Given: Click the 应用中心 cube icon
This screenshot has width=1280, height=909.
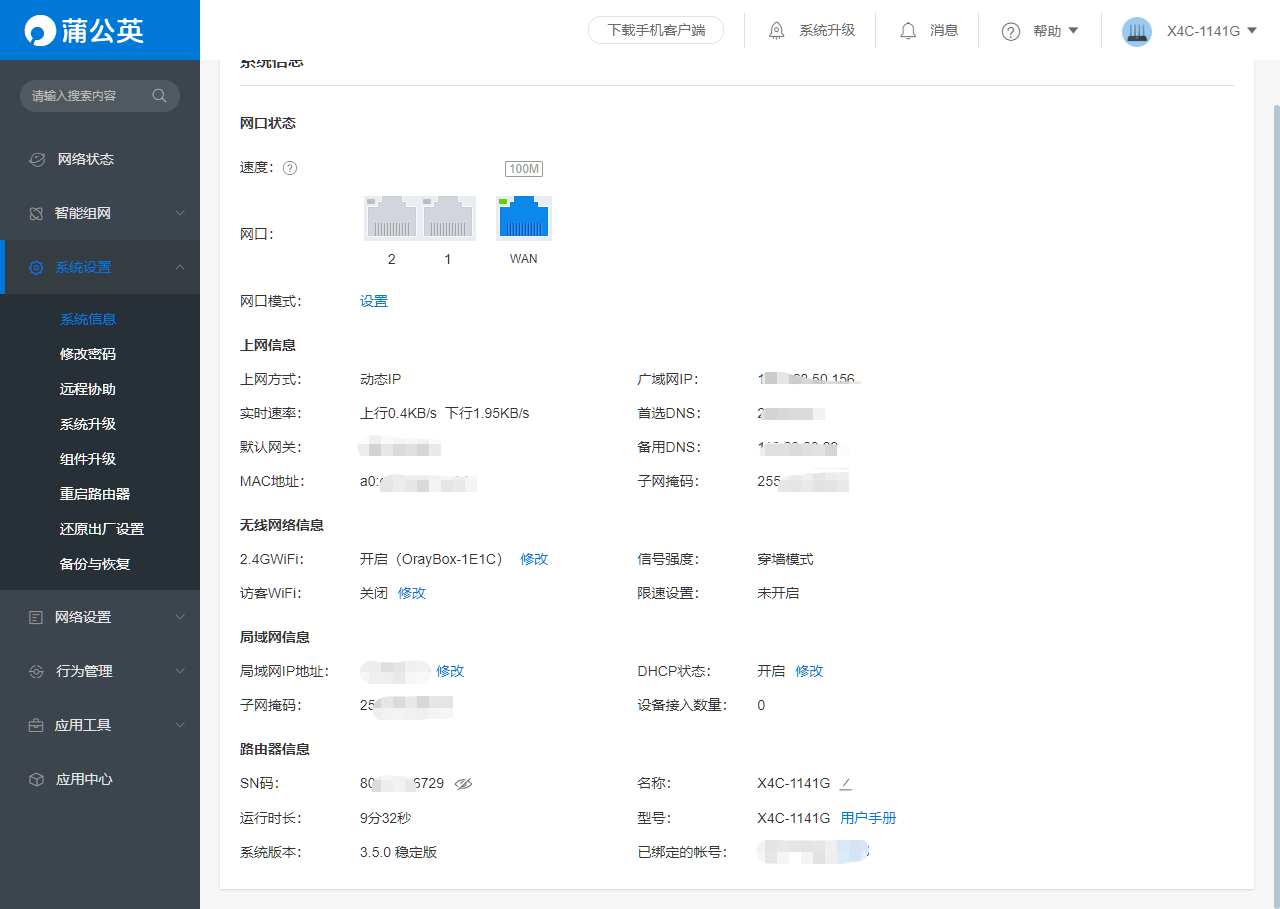Looking at the screenshot, I should click(x=36, y=779).
